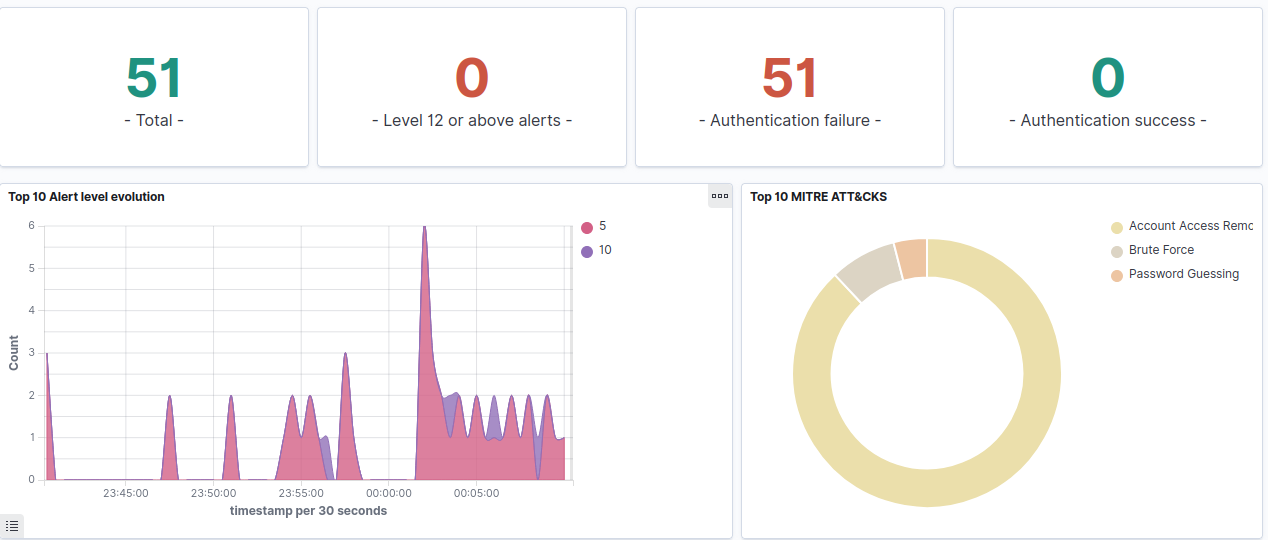
Task: Click the 'Authentication success' label
Action: point(1108,120)
